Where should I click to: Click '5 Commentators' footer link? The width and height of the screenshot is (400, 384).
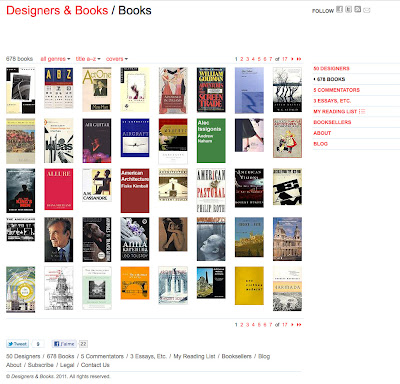(102, 356)
